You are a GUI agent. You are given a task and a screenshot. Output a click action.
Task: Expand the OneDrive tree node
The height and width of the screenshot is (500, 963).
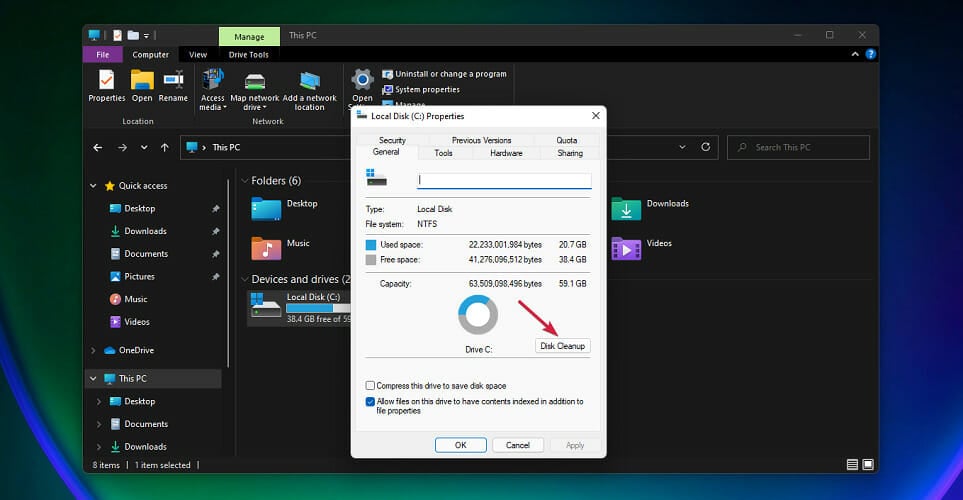(93, 350)
